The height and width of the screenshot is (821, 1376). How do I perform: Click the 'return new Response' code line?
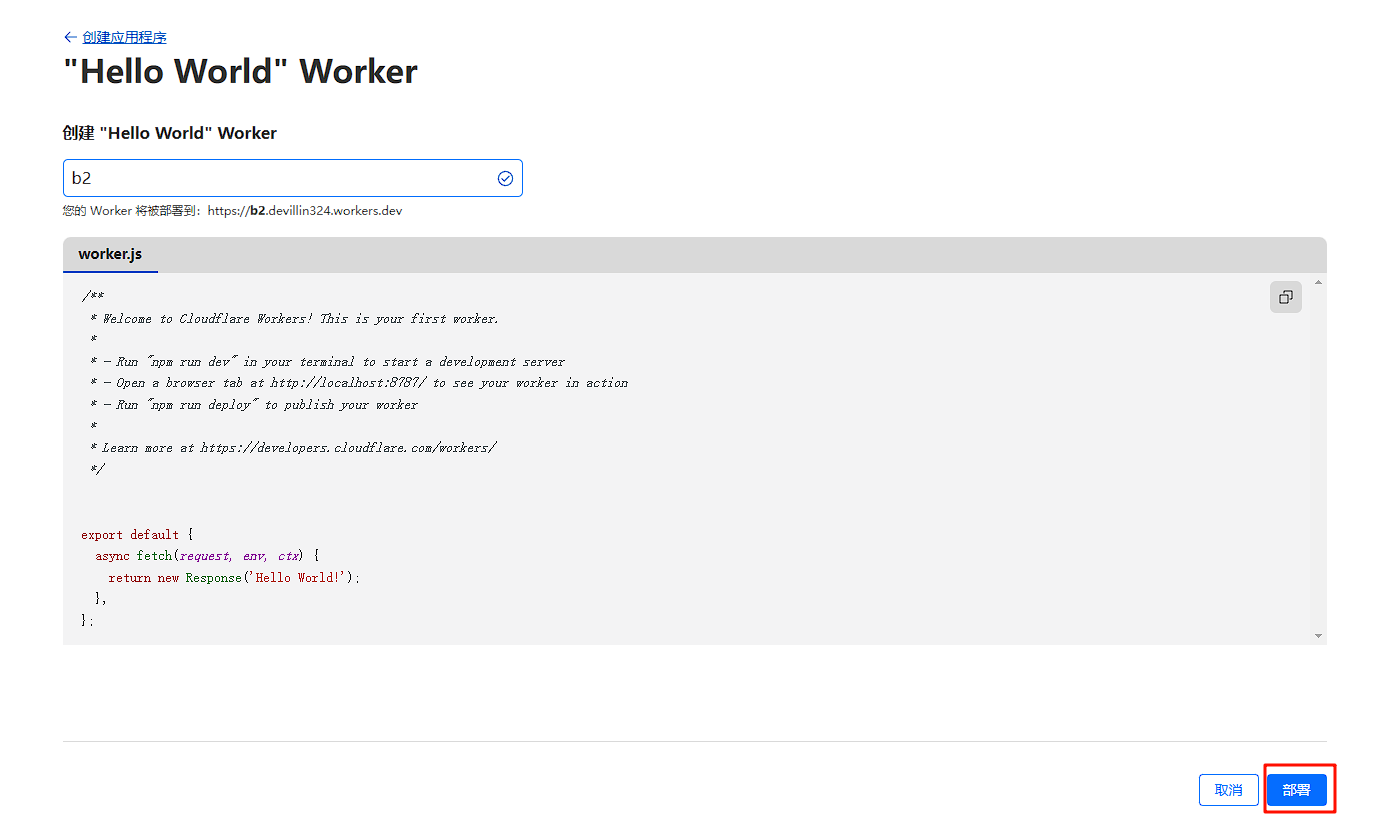(x=233, y=578)
